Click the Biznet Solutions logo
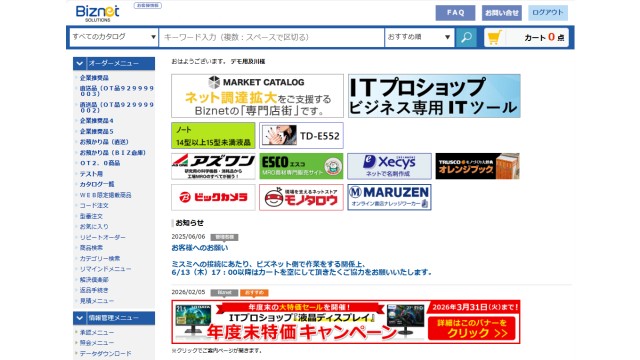Viewport: 640px width, 360px height. (x=98, y=13)
